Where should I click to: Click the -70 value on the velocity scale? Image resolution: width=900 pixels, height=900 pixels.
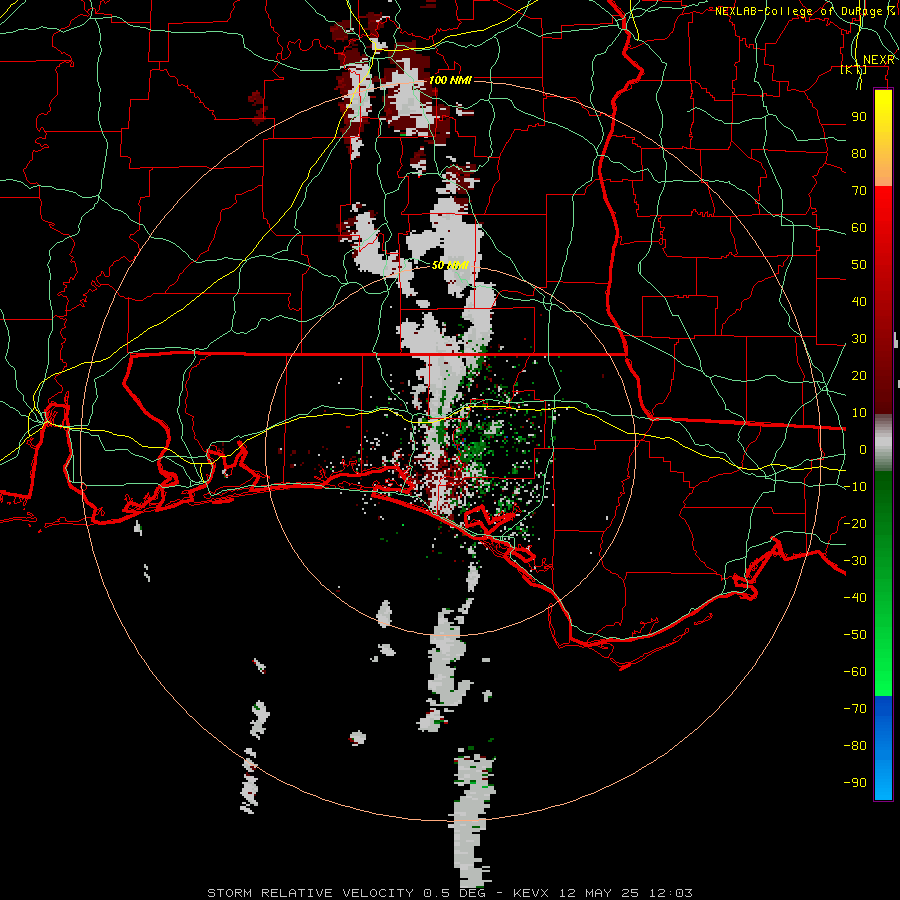pyautogui.click(x=855, y=709)
